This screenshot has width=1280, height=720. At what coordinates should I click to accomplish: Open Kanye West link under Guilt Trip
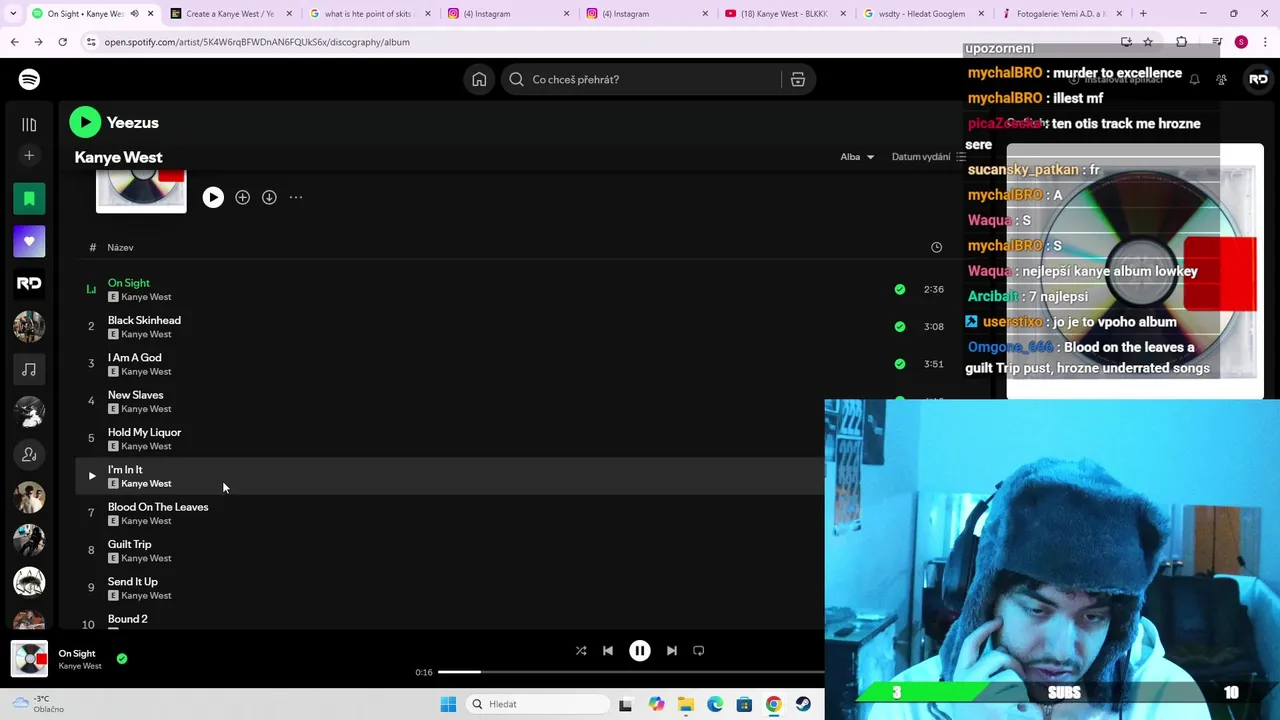click(x=146, y=558)
